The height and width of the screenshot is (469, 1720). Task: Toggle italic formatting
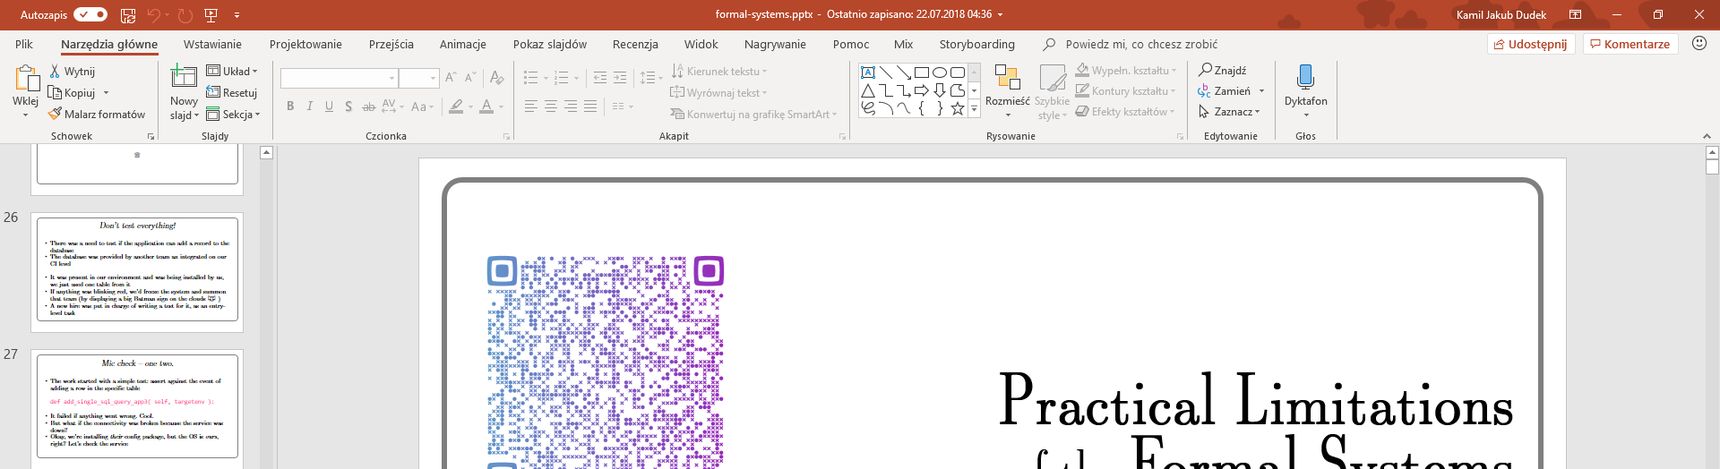coord(310,106)
